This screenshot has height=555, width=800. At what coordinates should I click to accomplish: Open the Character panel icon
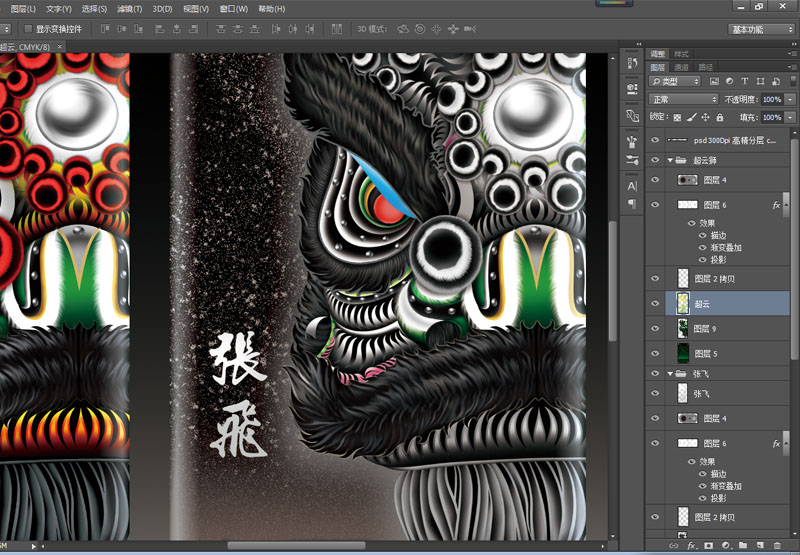[632, 186]
